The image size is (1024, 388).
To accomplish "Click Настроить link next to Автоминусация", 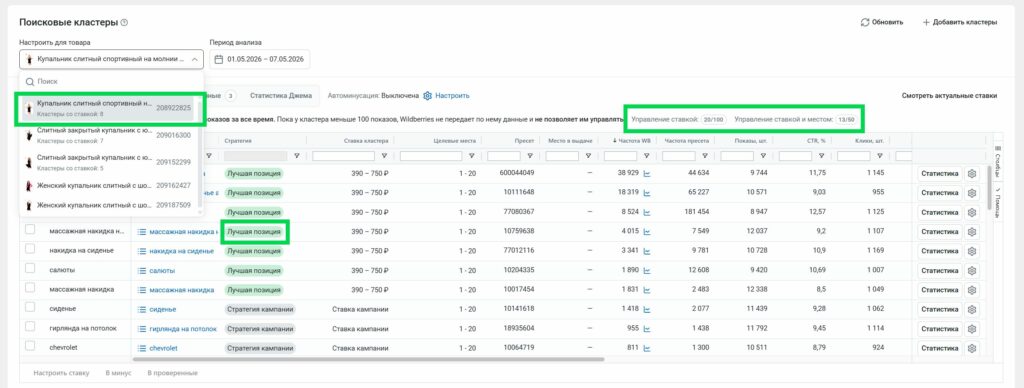I will click(x=452, y=95).
